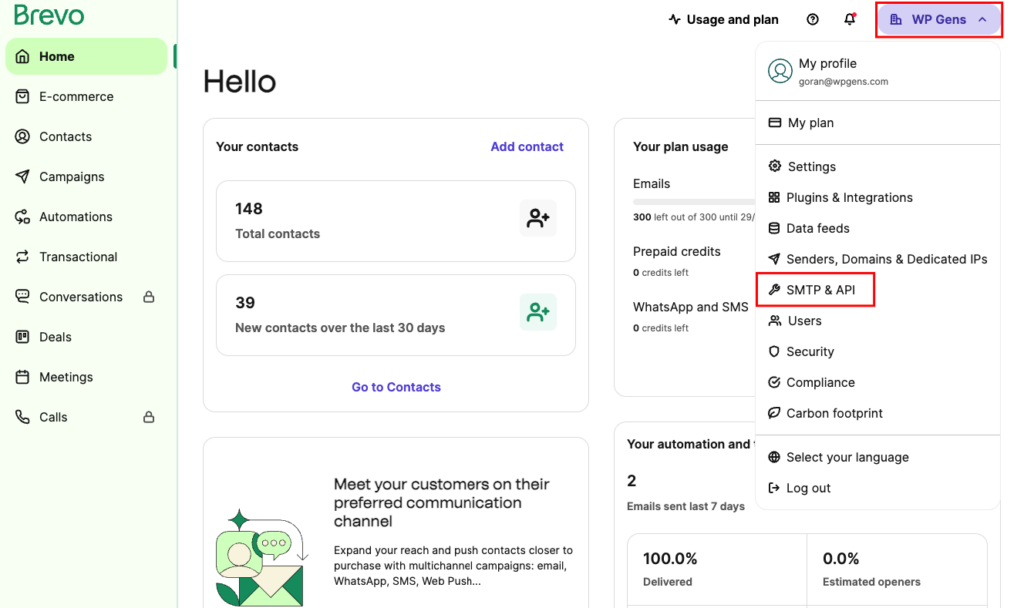
Task: Click the profile avatar icon in menu
Action: (780, 71)
